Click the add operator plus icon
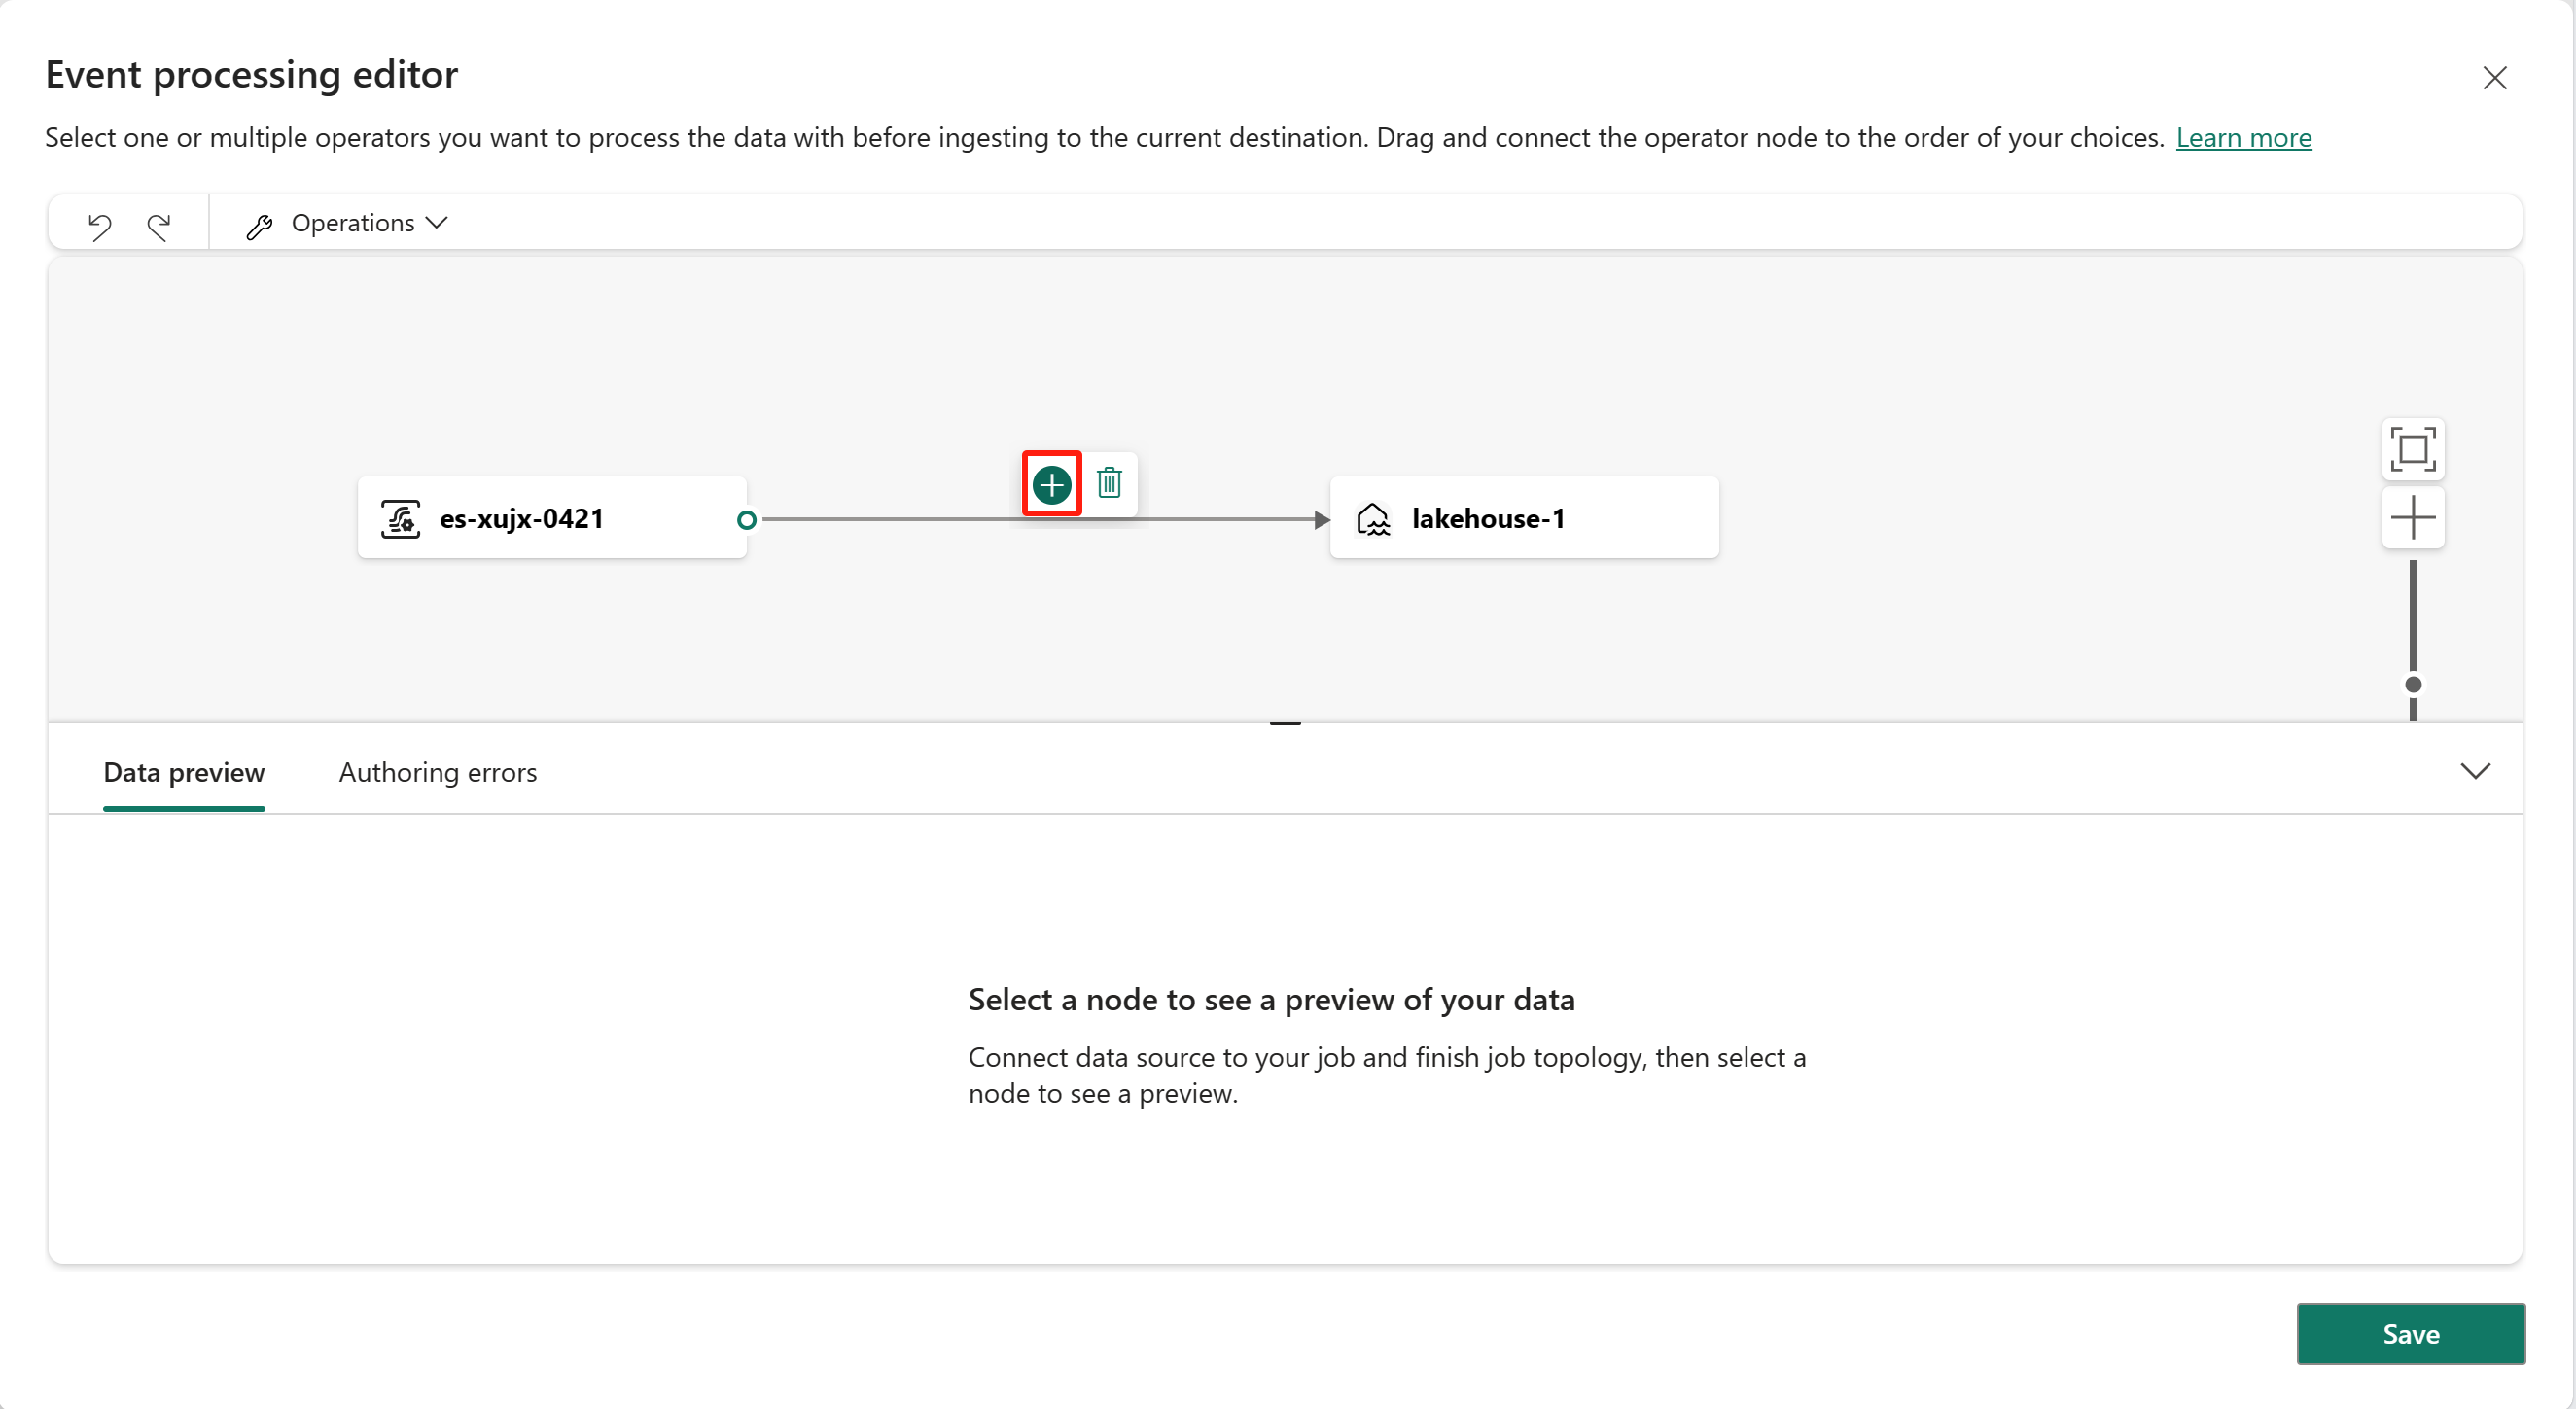 pos(1053,484)
